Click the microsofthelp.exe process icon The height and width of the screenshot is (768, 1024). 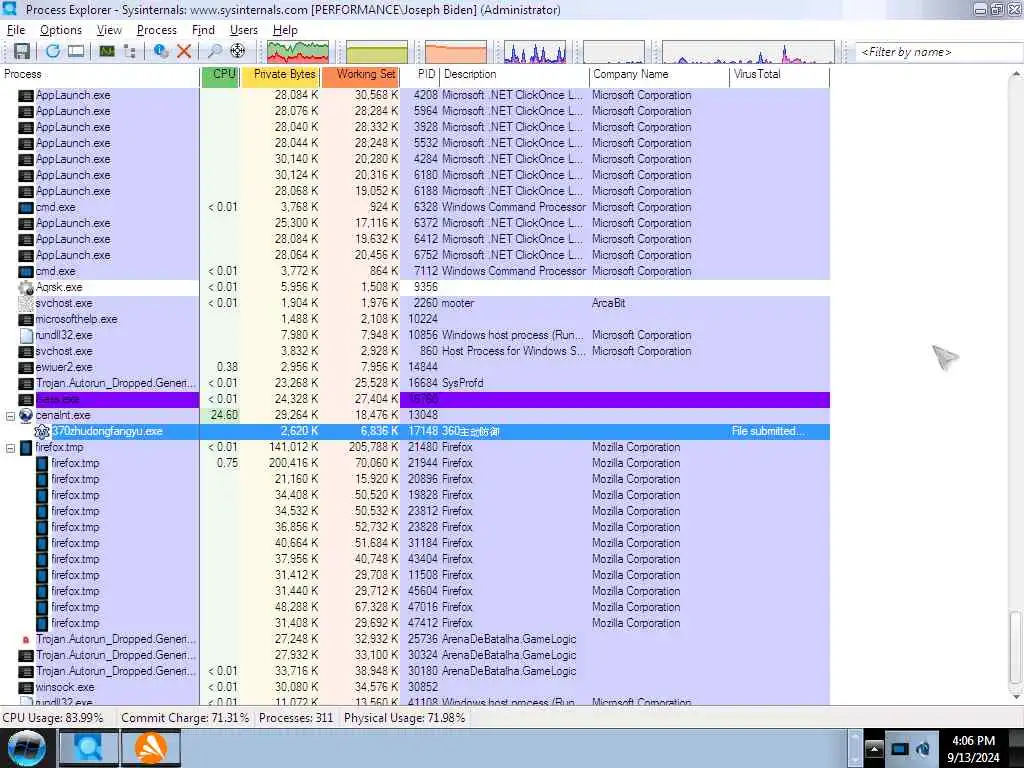pyautogui.click(x=25, y=319)
